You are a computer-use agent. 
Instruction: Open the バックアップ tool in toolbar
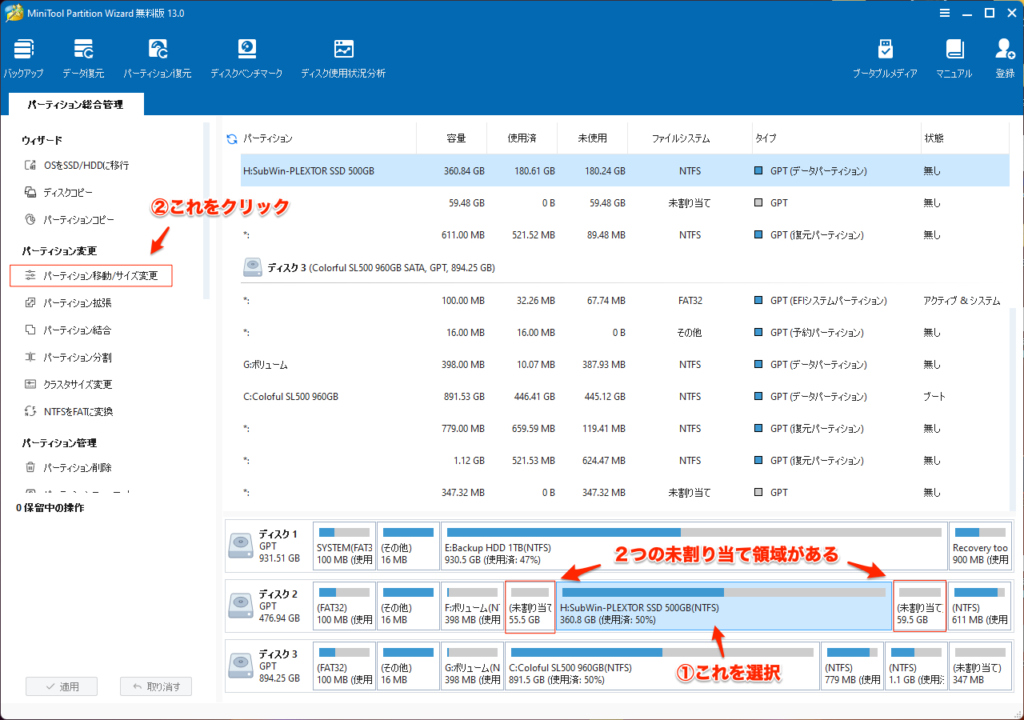point(23,50)
